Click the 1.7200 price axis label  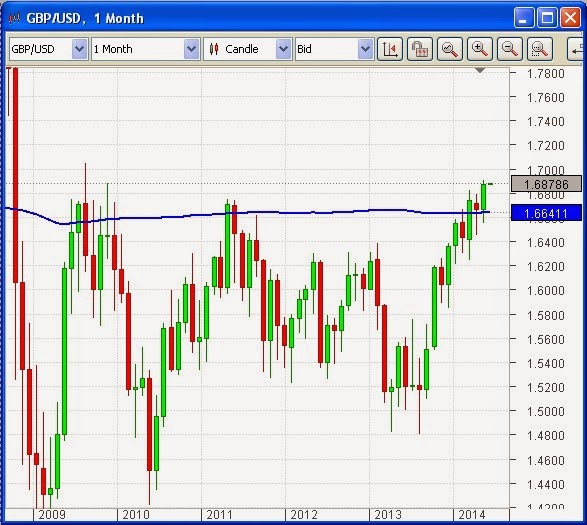click(545, 145)
